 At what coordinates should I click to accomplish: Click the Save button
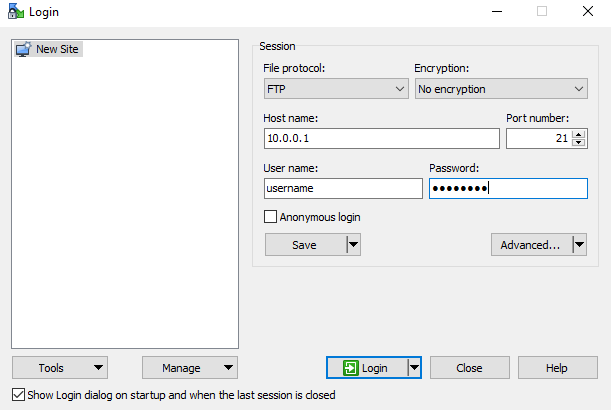[305, 245]
